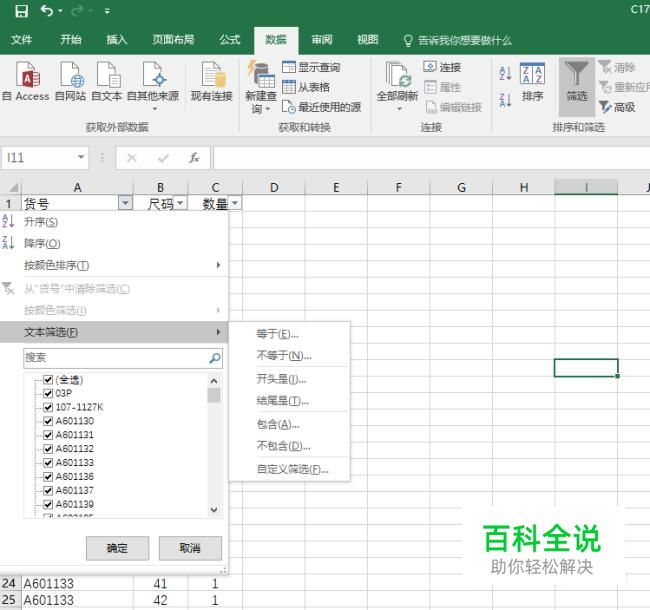Cancel filter with 取消 button
Image resolution: width=650 pixels, height=610 pixels.
click(x=190, y=548)
